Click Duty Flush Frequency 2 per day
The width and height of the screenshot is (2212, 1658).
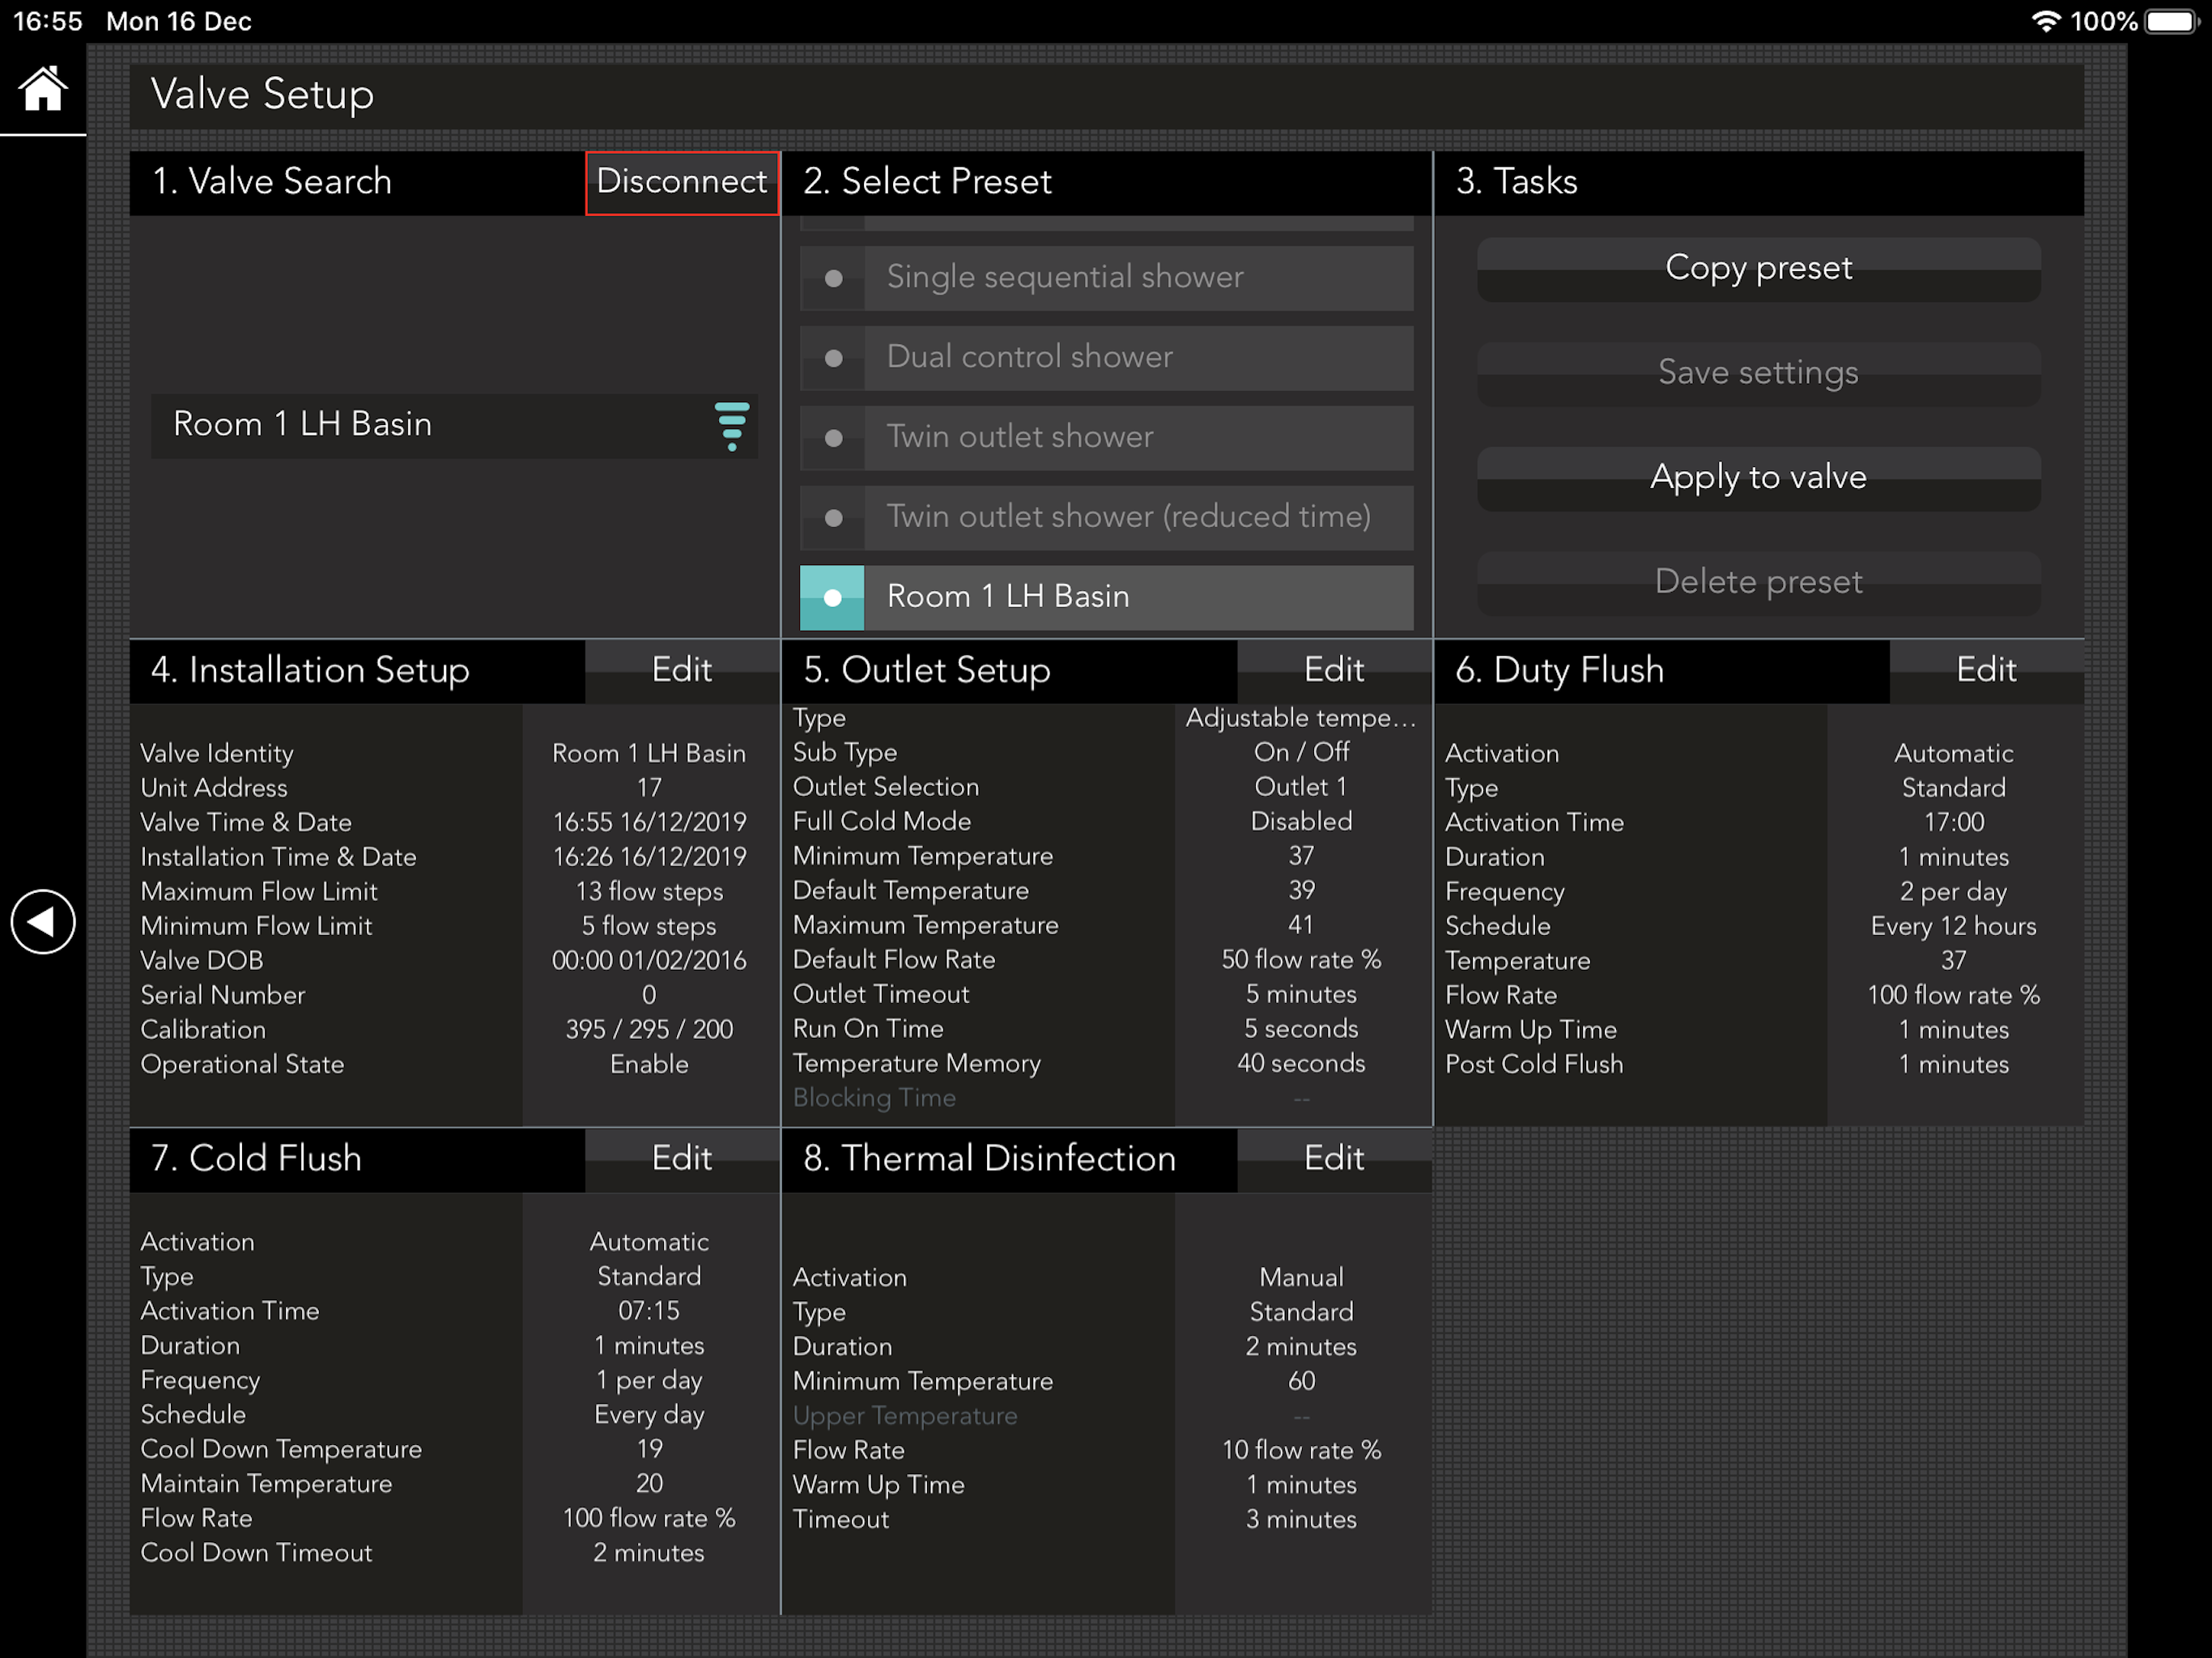point(1953,892)
